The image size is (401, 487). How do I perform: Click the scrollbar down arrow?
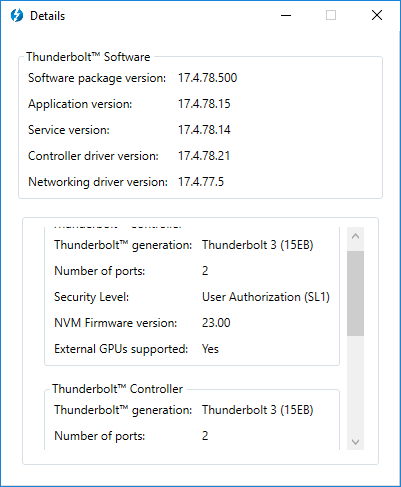pyautogui.click(x=355, y=442)
